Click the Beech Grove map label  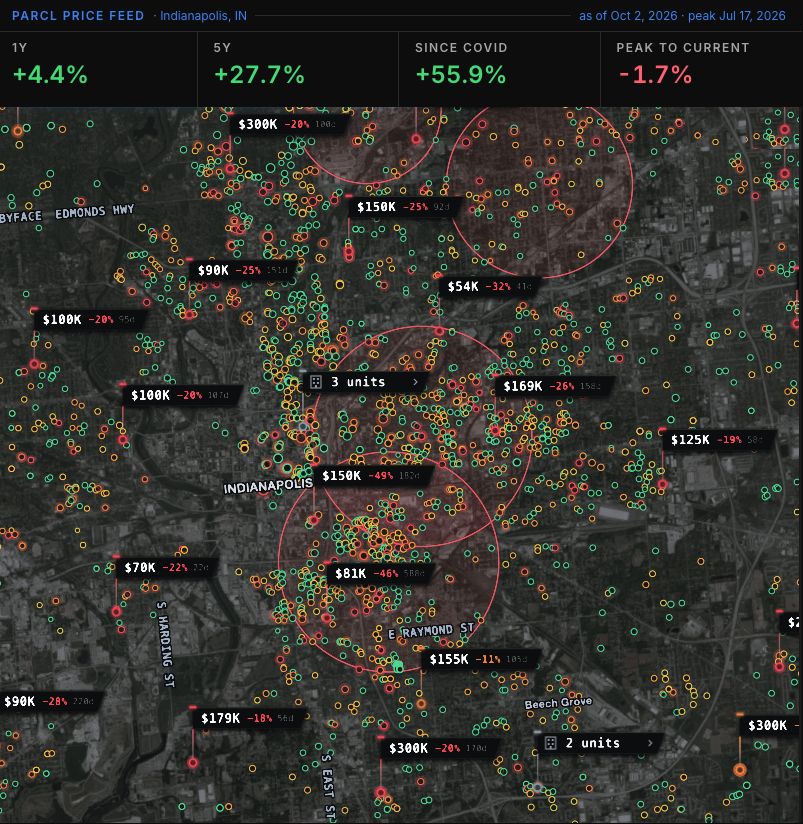pos(559,703)
